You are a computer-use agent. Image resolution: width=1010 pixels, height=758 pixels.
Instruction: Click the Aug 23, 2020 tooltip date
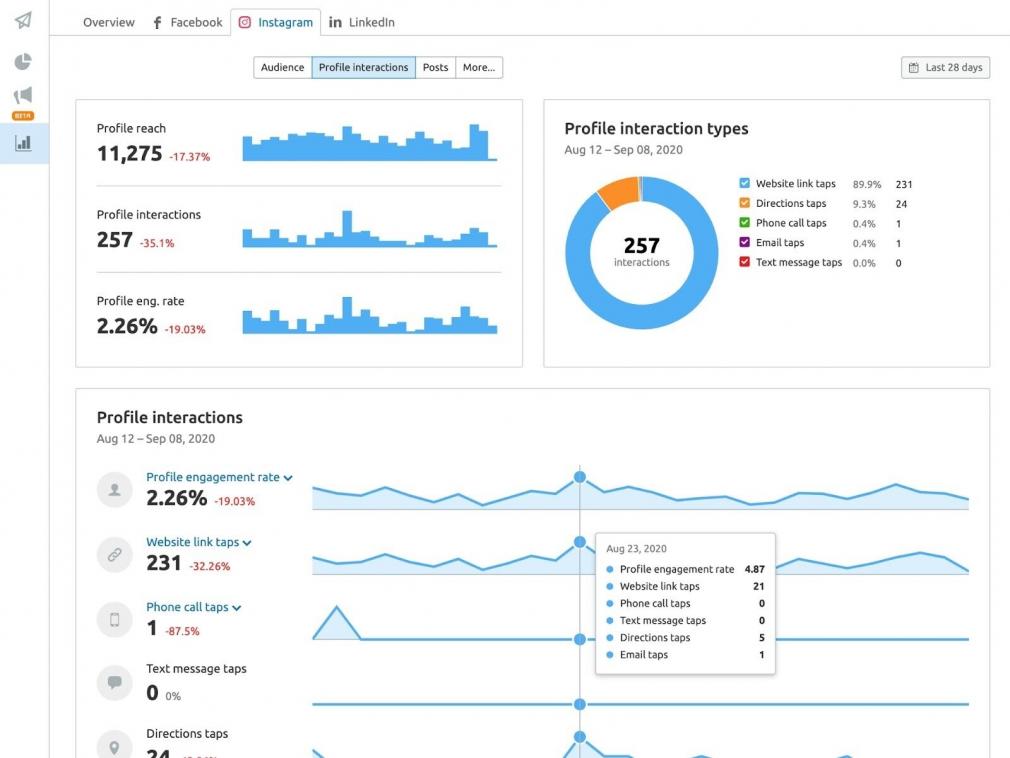(x=636, y=549)
